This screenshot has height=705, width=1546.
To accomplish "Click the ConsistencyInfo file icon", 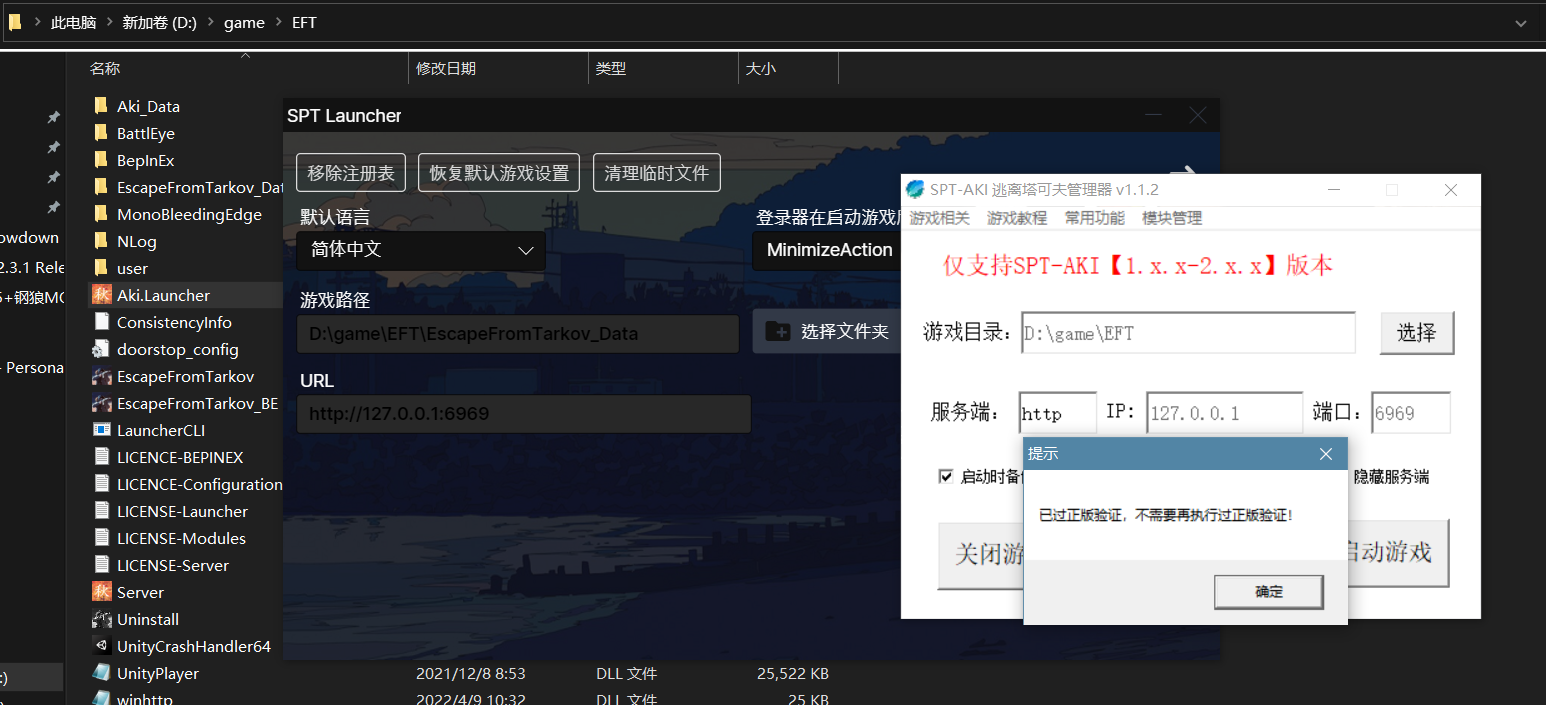I will point(100,322).
